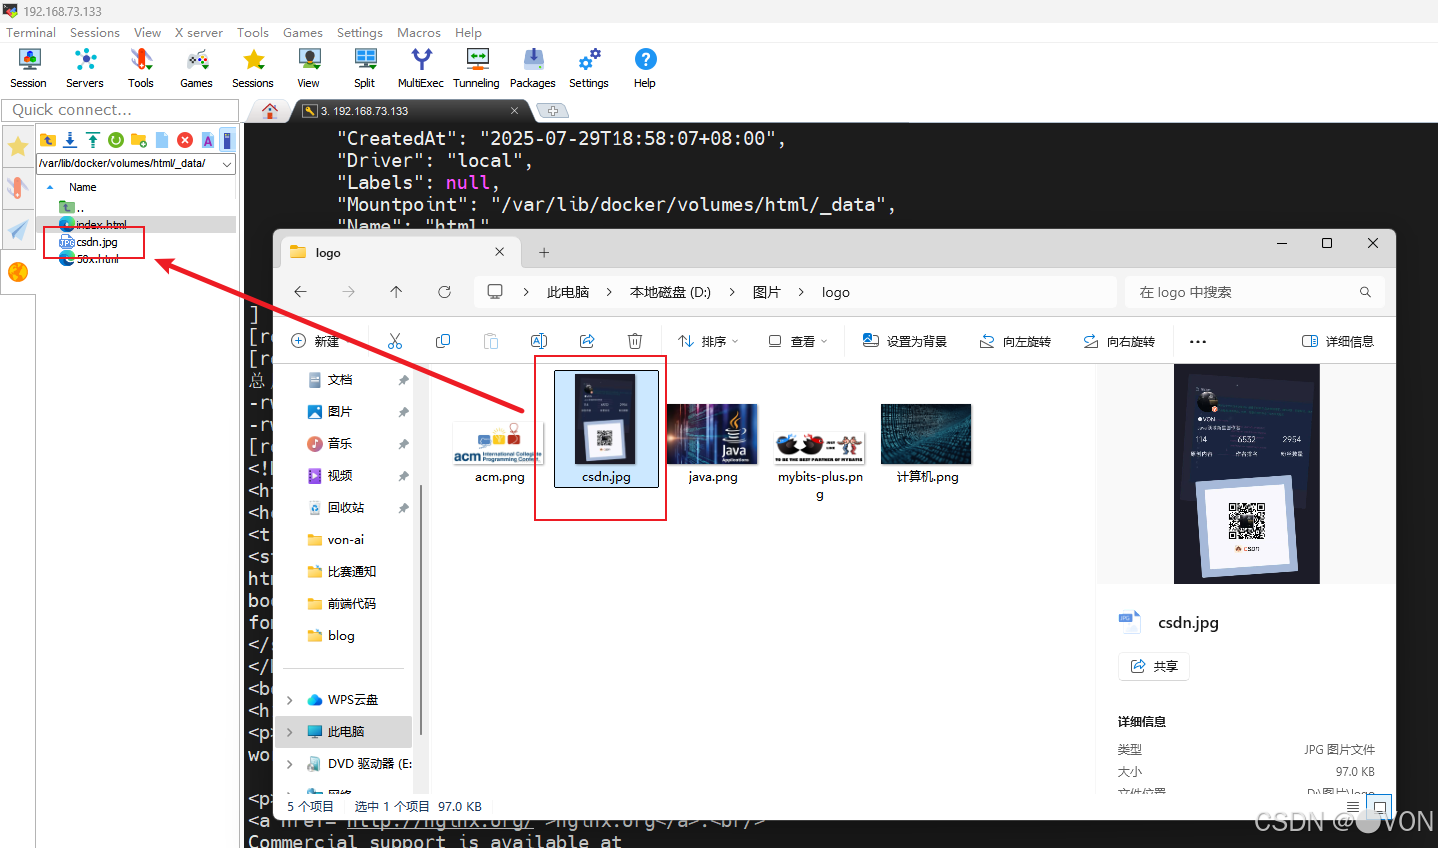Click 图片 in the address breadcrumb
Screen dimensions: 1438x848
[x=767, y=292]
